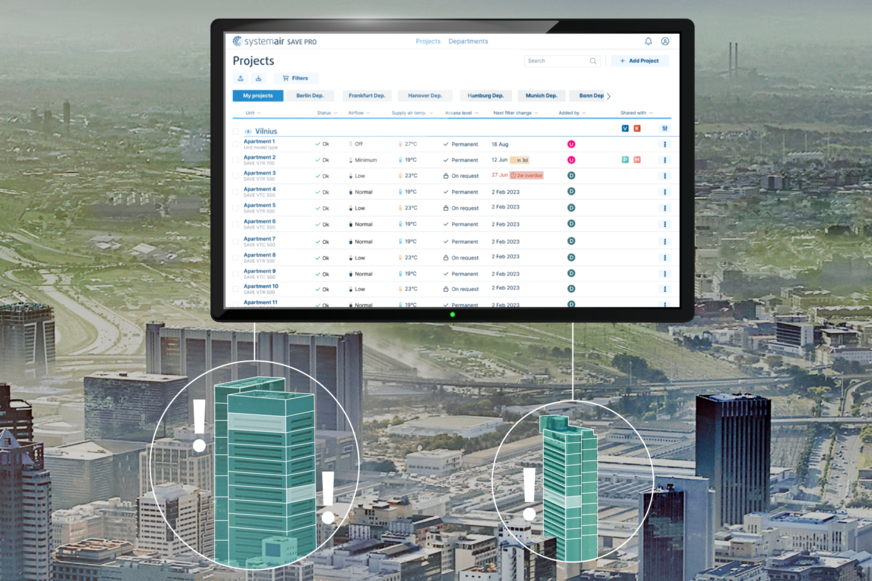This screenshot has width=872, height=581.
Task: Open the Filters panel
Action: point(295,78)
